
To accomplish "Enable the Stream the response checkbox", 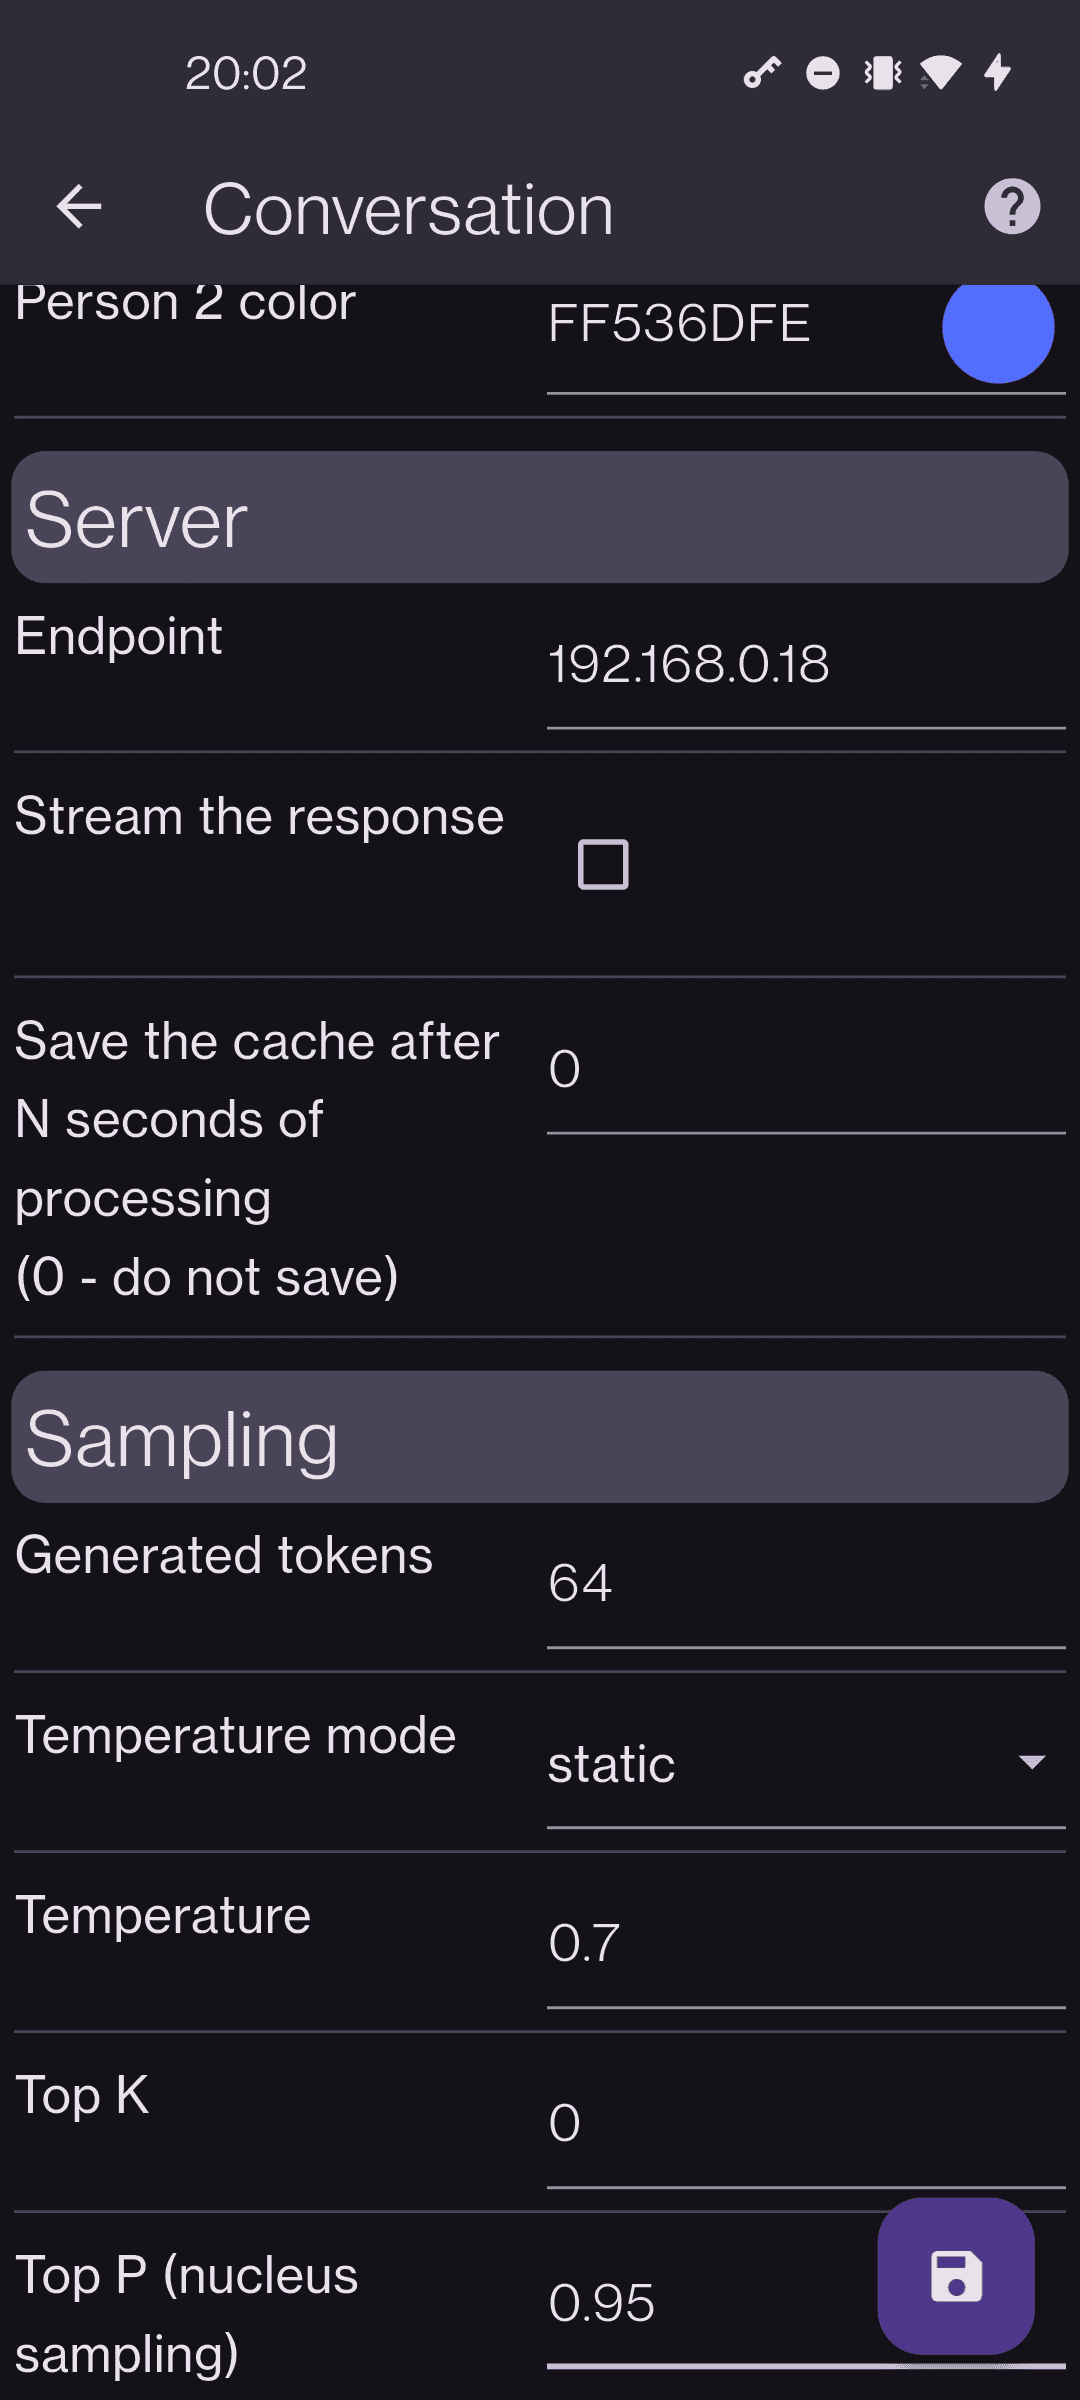I will pos(603,864).
